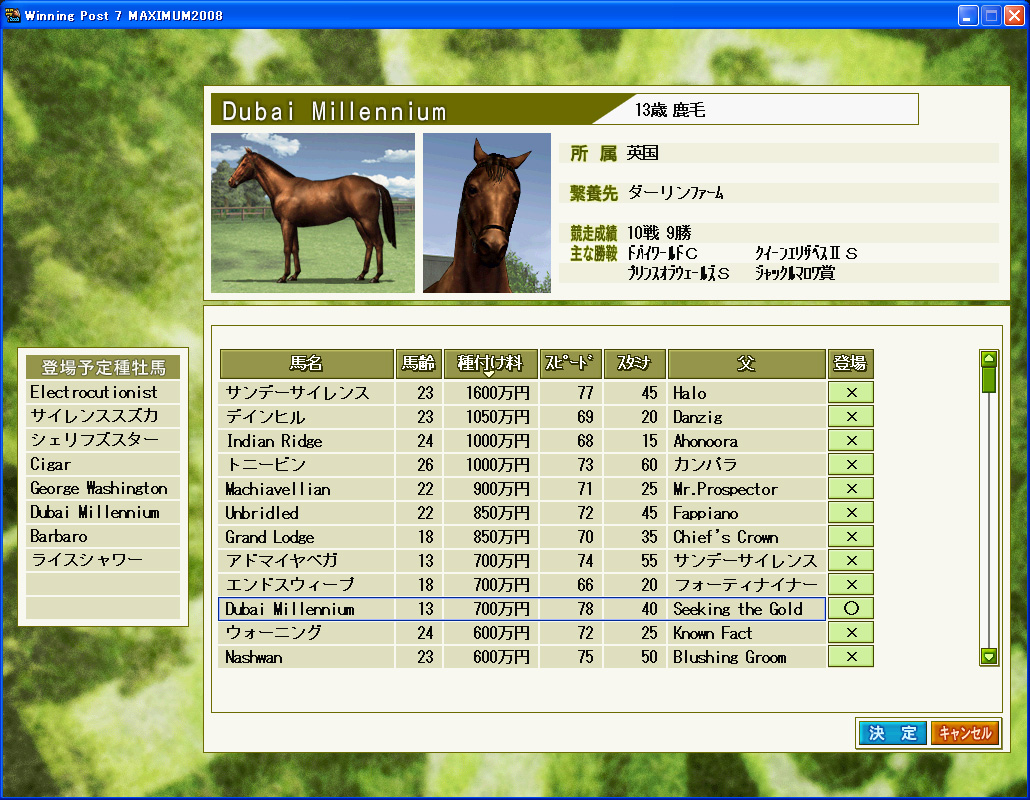
Task: Sort by 馬名 column header
Action: point(307,364)
